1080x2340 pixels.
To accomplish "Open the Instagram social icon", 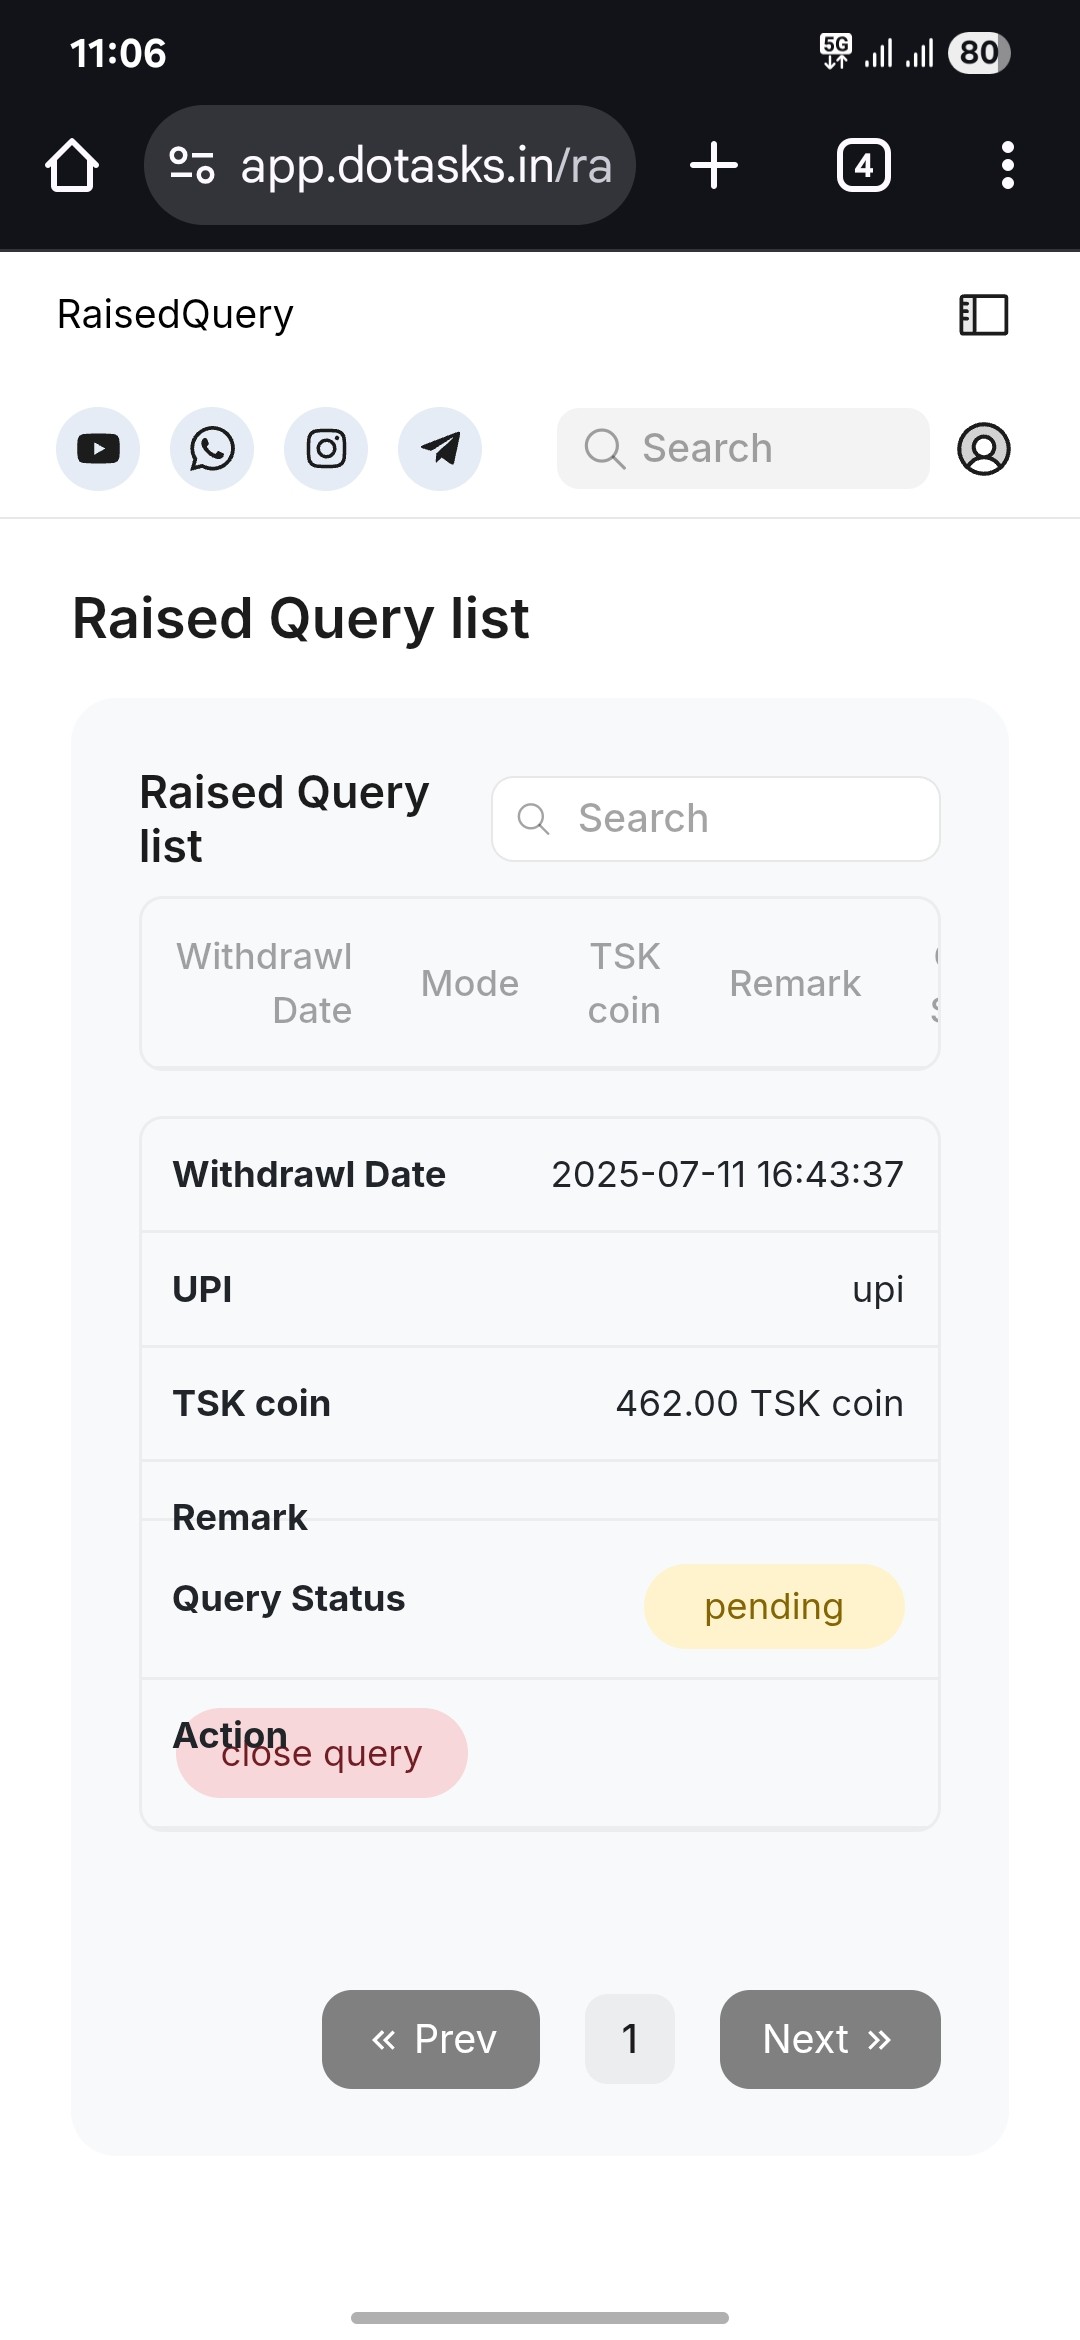I will pos(326,449).
